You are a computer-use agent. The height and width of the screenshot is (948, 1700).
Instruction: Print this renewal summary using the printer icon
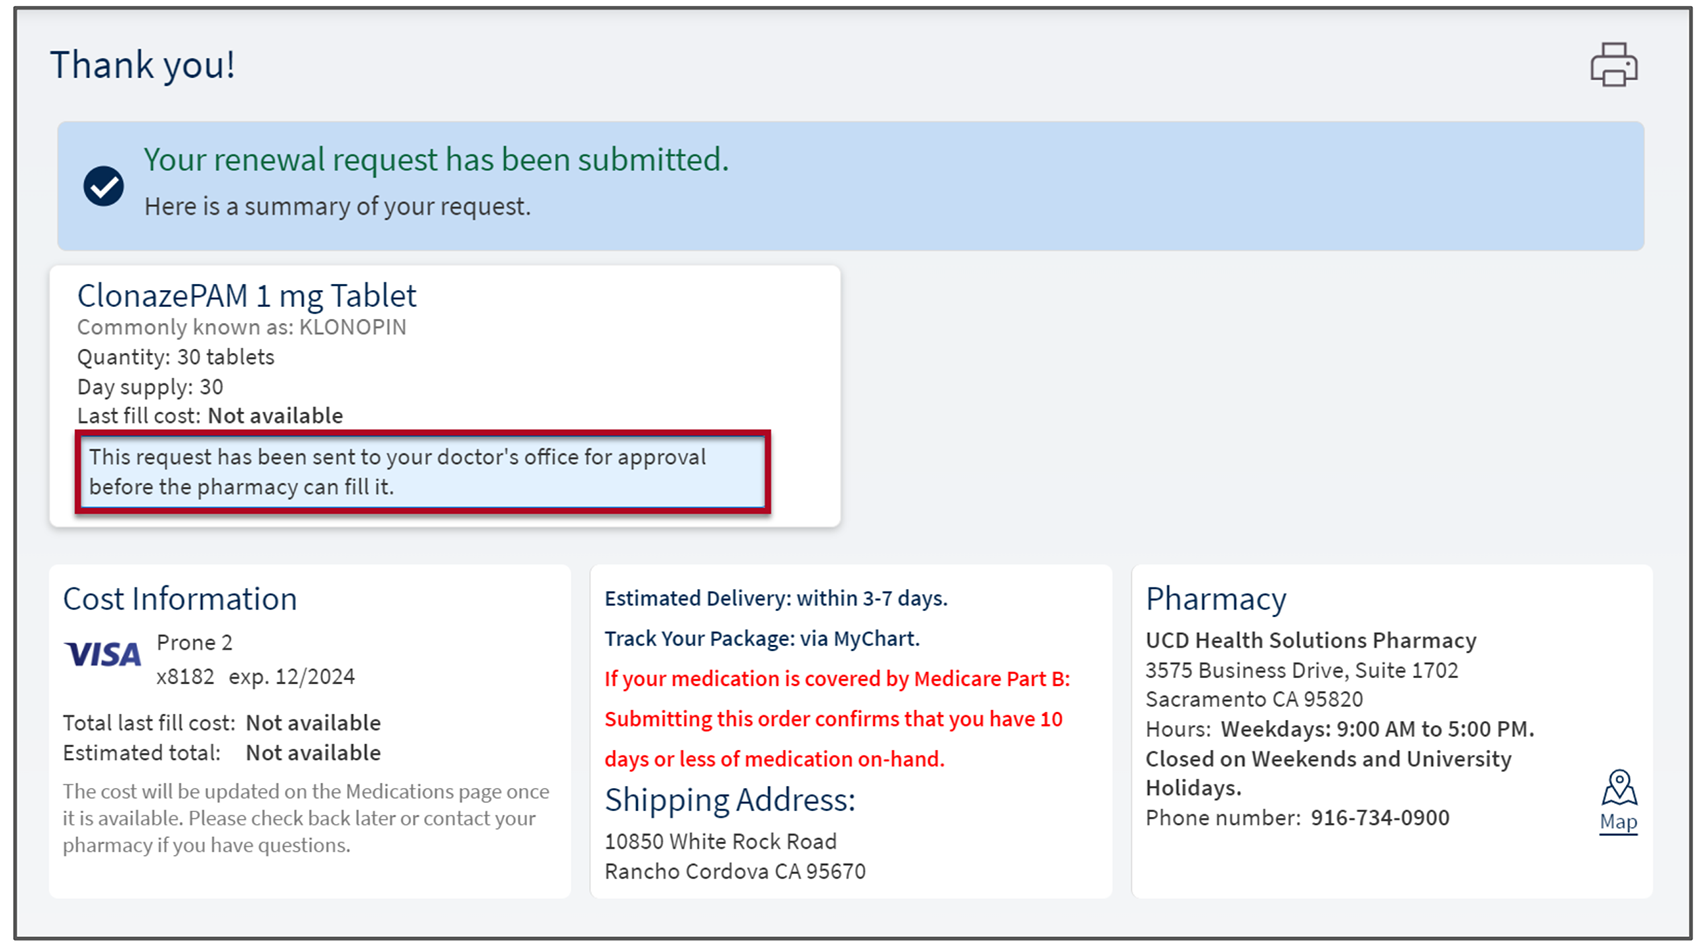coord(1614,65)
